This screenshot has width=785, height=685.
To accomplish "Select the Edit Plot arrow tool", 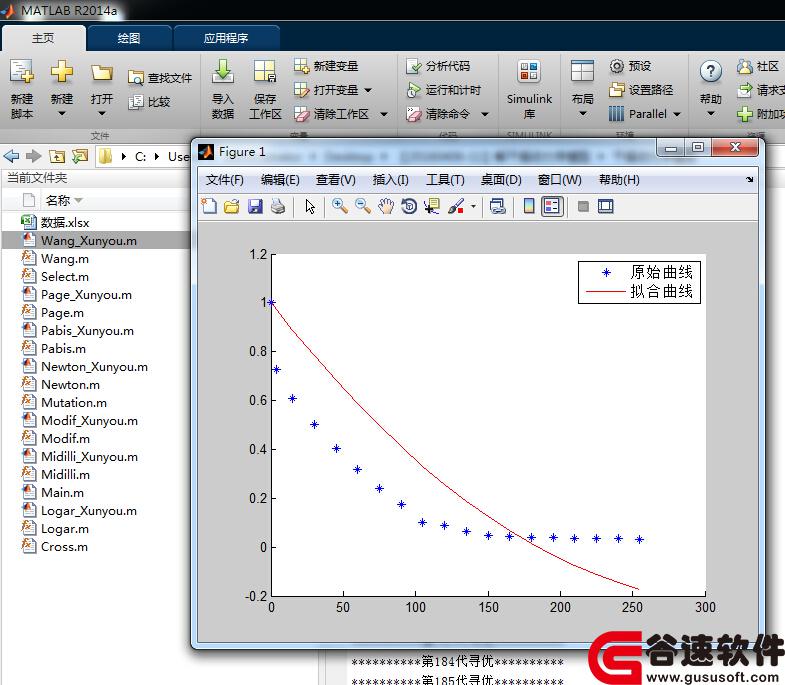I will click(310, 206).
